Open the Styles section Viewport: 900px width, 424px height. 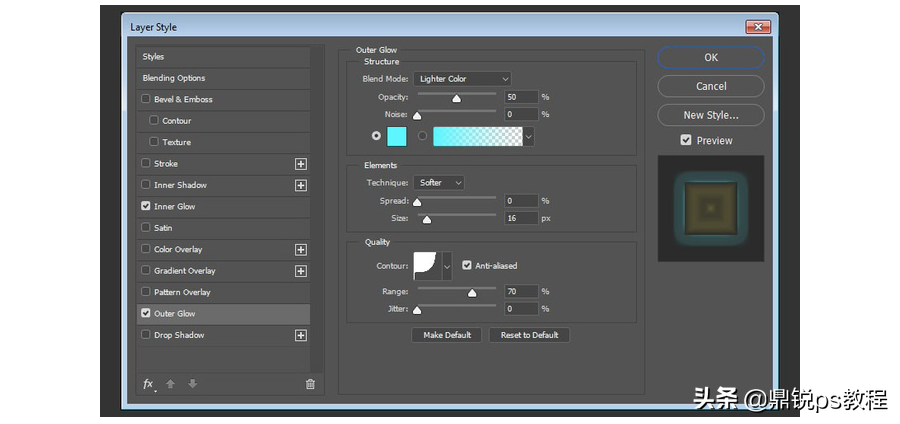point(223,57)
